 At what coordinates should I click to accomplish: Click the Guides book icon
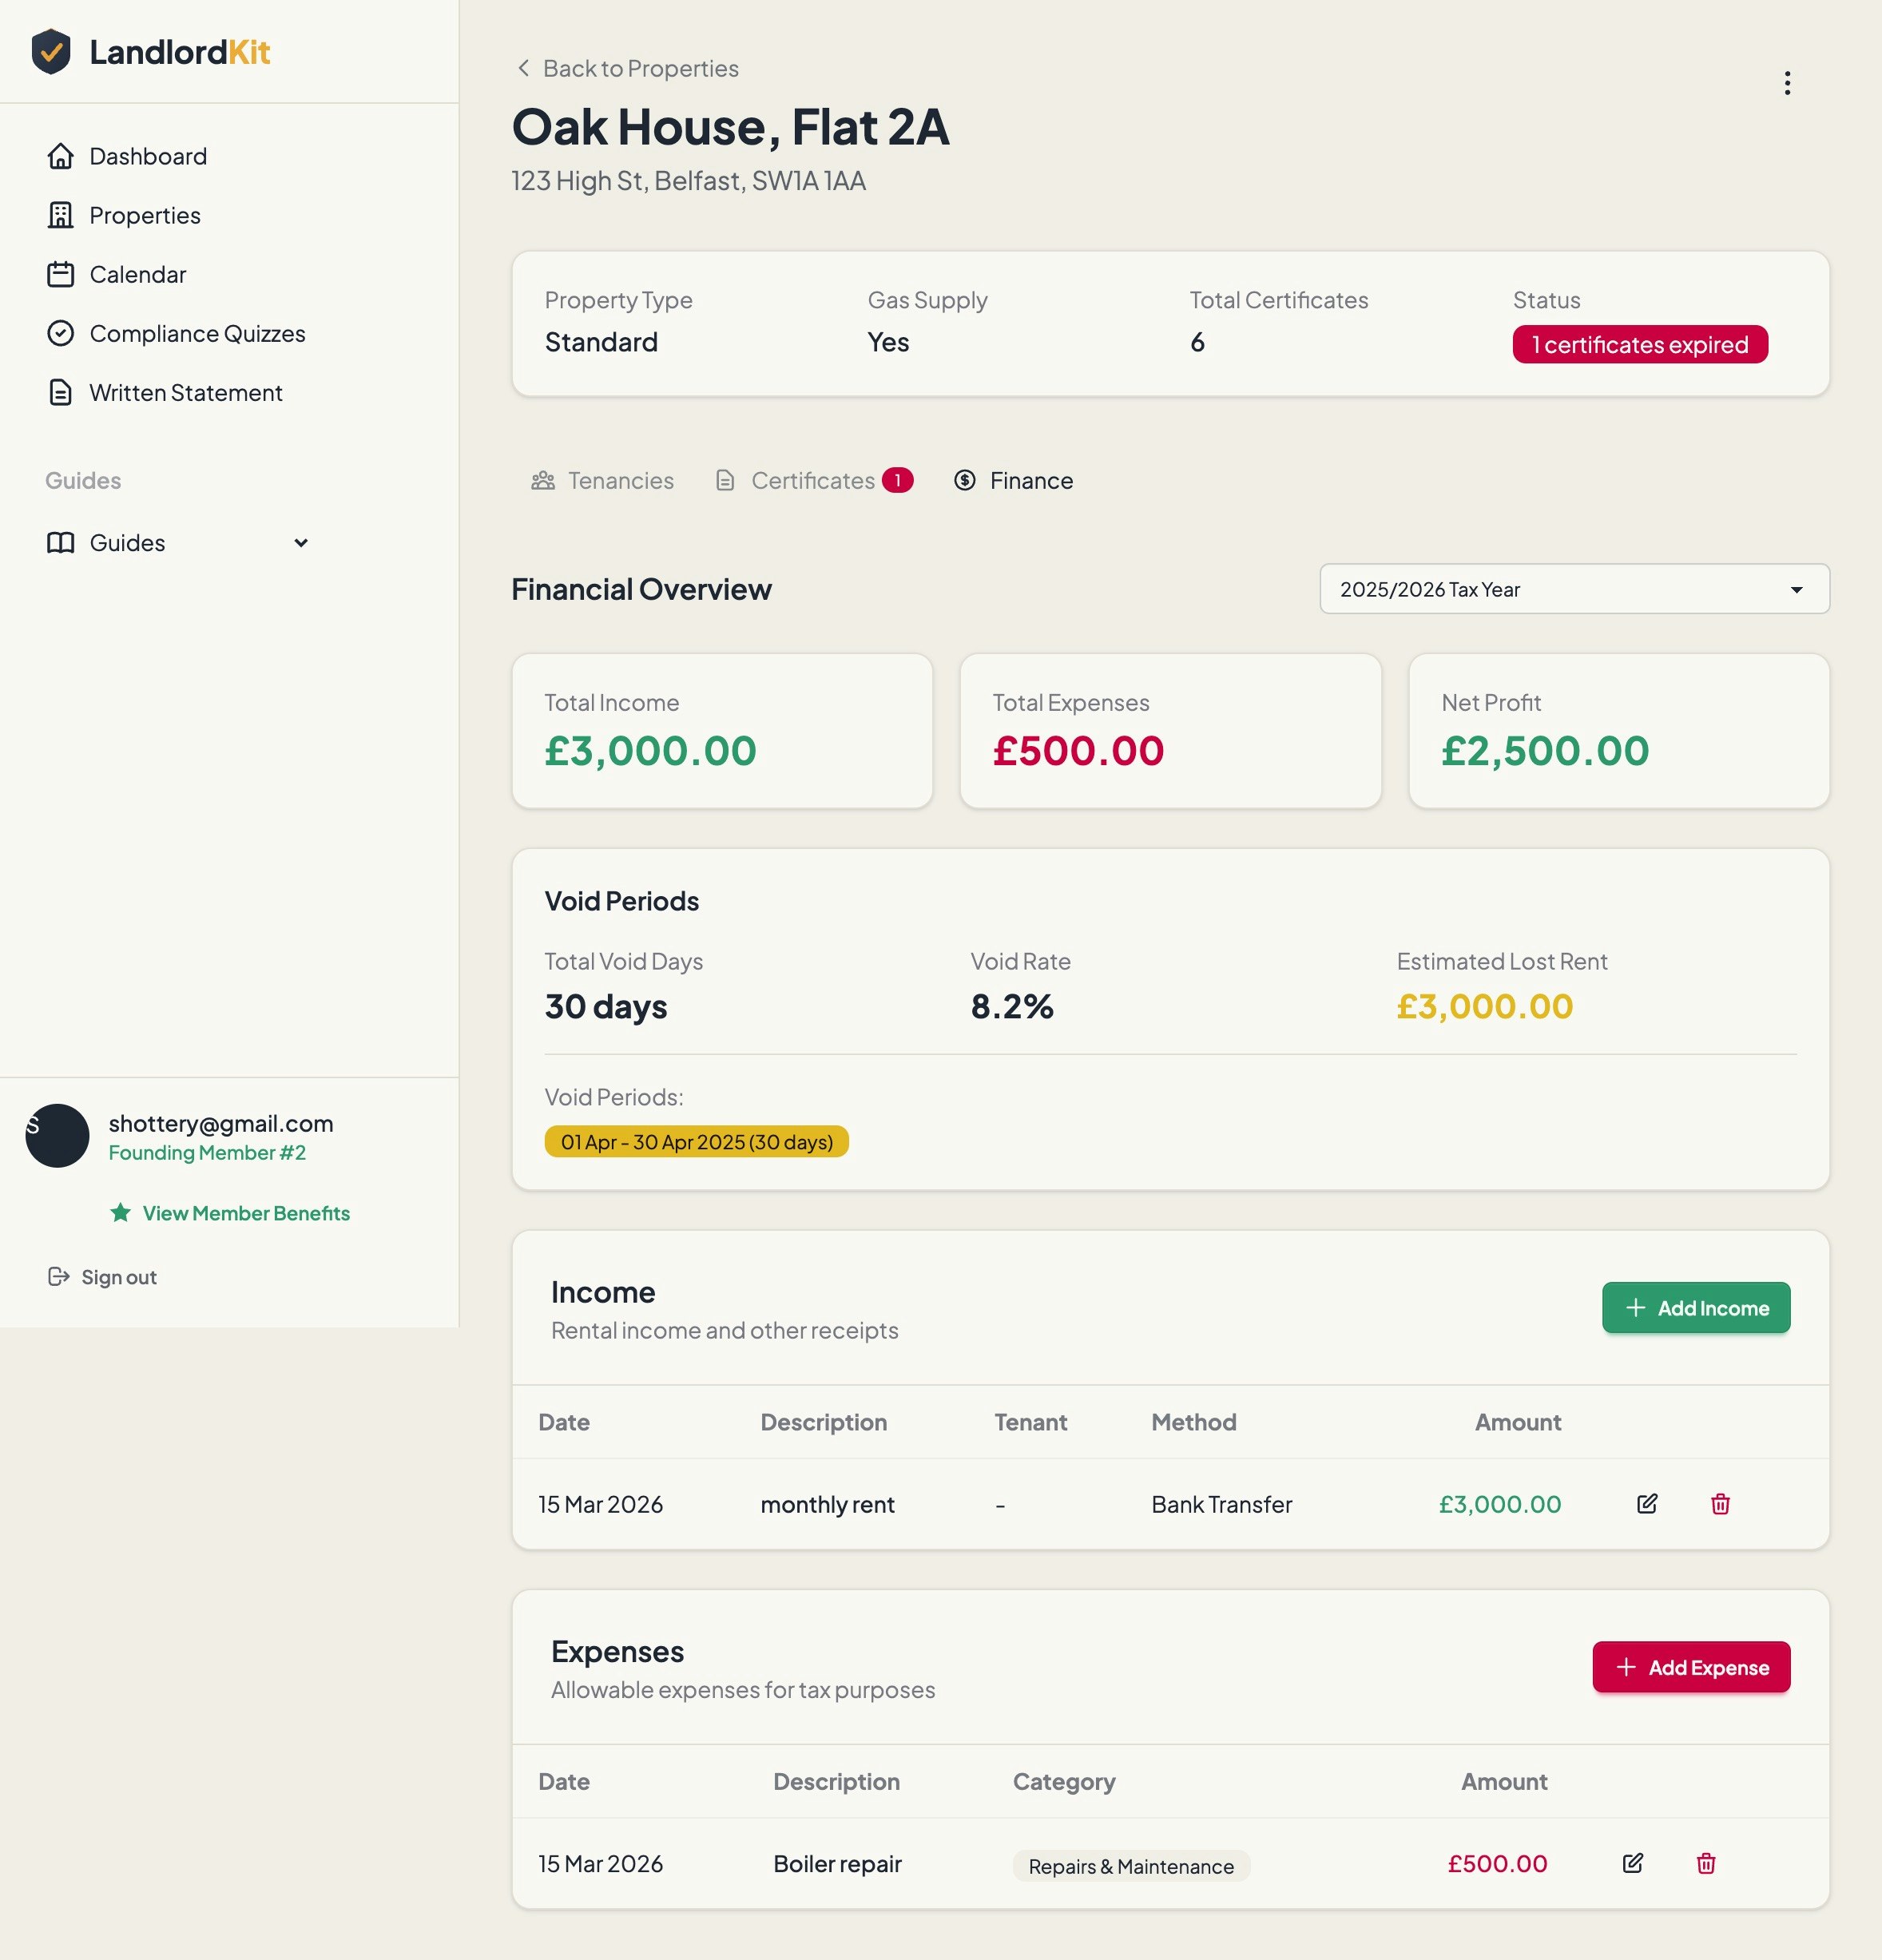pos(61,543)
